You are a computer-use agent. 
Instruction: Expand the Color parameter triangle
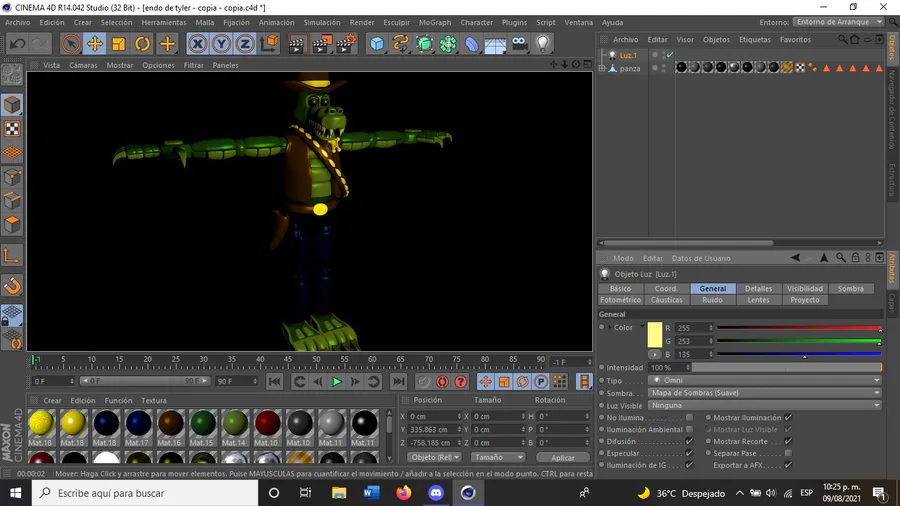point(610,328)
